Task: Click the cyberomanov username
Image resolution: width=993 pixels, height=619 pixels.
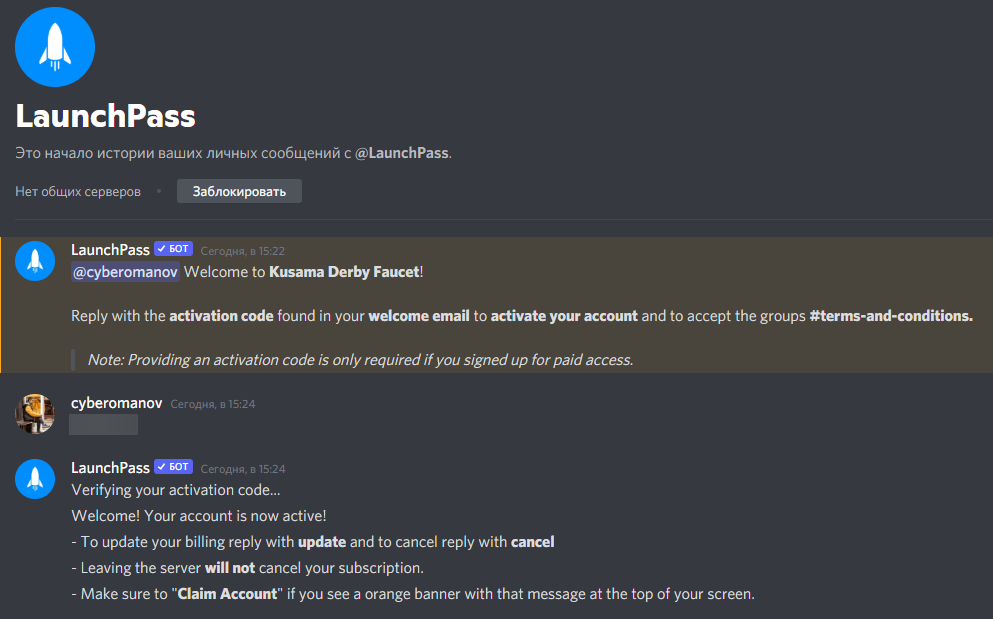Action: tap(117, 403)
